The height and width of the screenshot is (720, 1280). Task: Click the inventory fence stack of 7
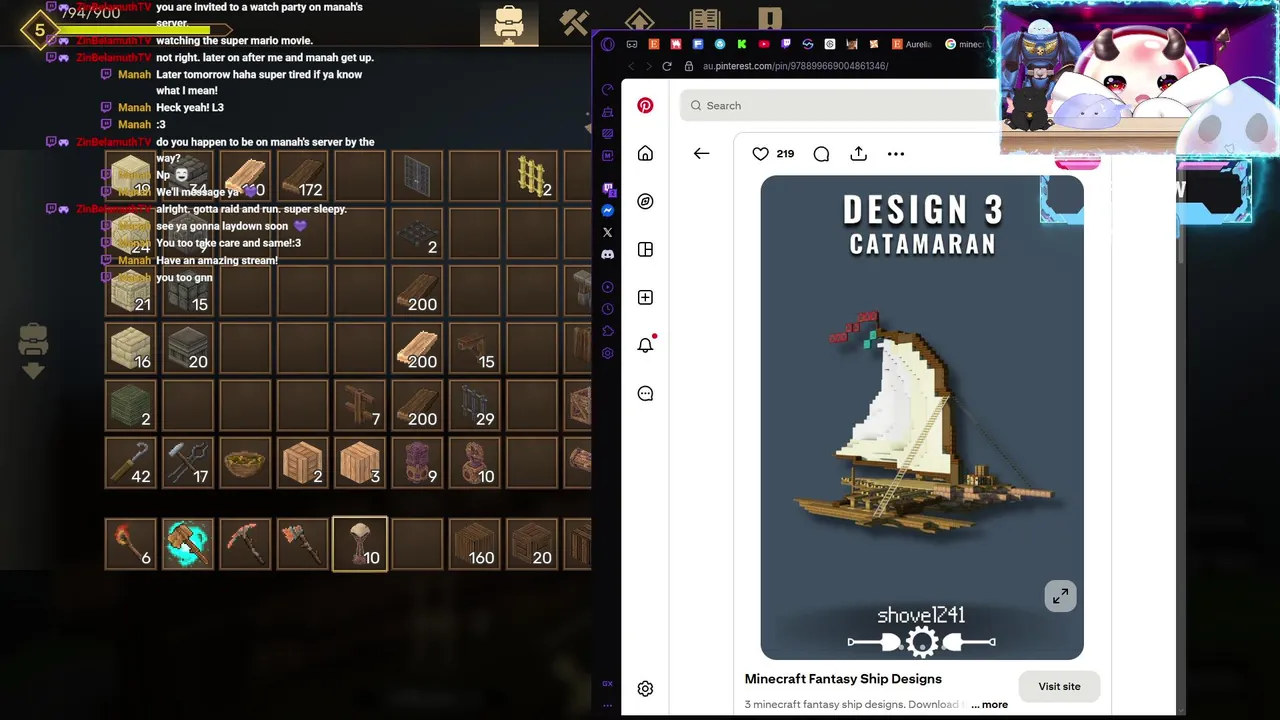[360, 405]
